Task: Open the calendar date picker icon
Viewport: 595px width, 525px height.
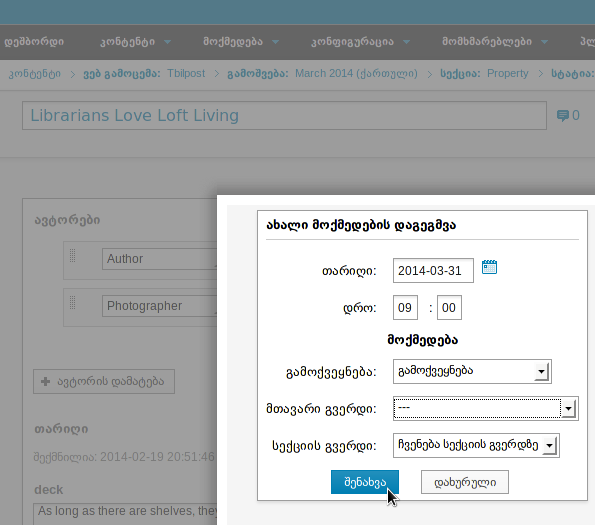Action: (489, 267)
